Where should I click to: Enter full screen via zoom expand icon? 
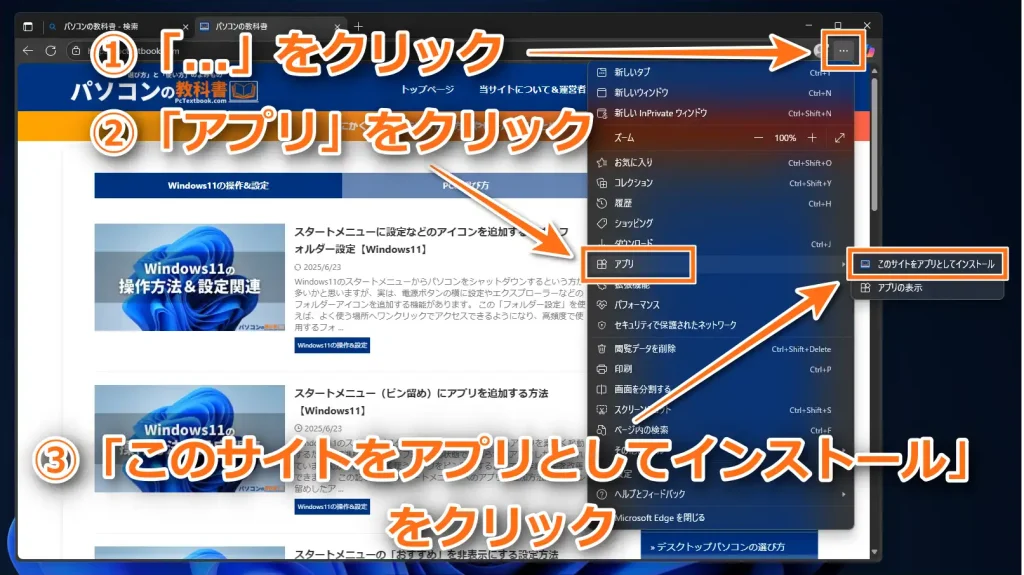839,137
